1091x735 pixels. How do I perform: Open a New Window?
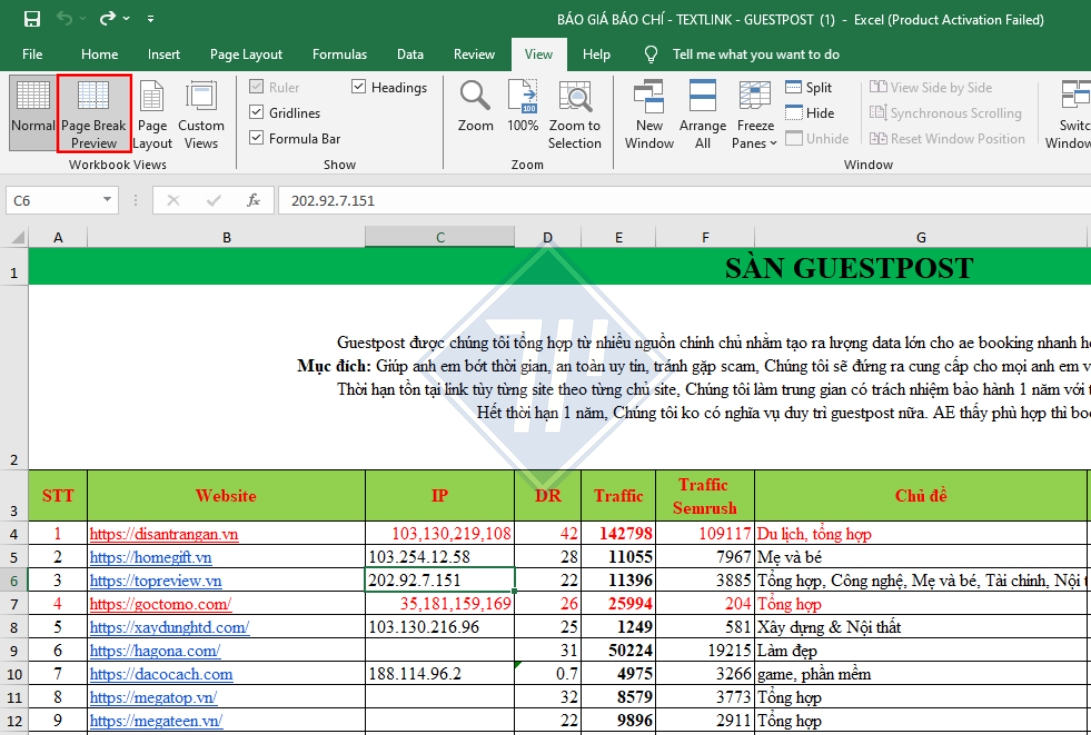[649, 113]
